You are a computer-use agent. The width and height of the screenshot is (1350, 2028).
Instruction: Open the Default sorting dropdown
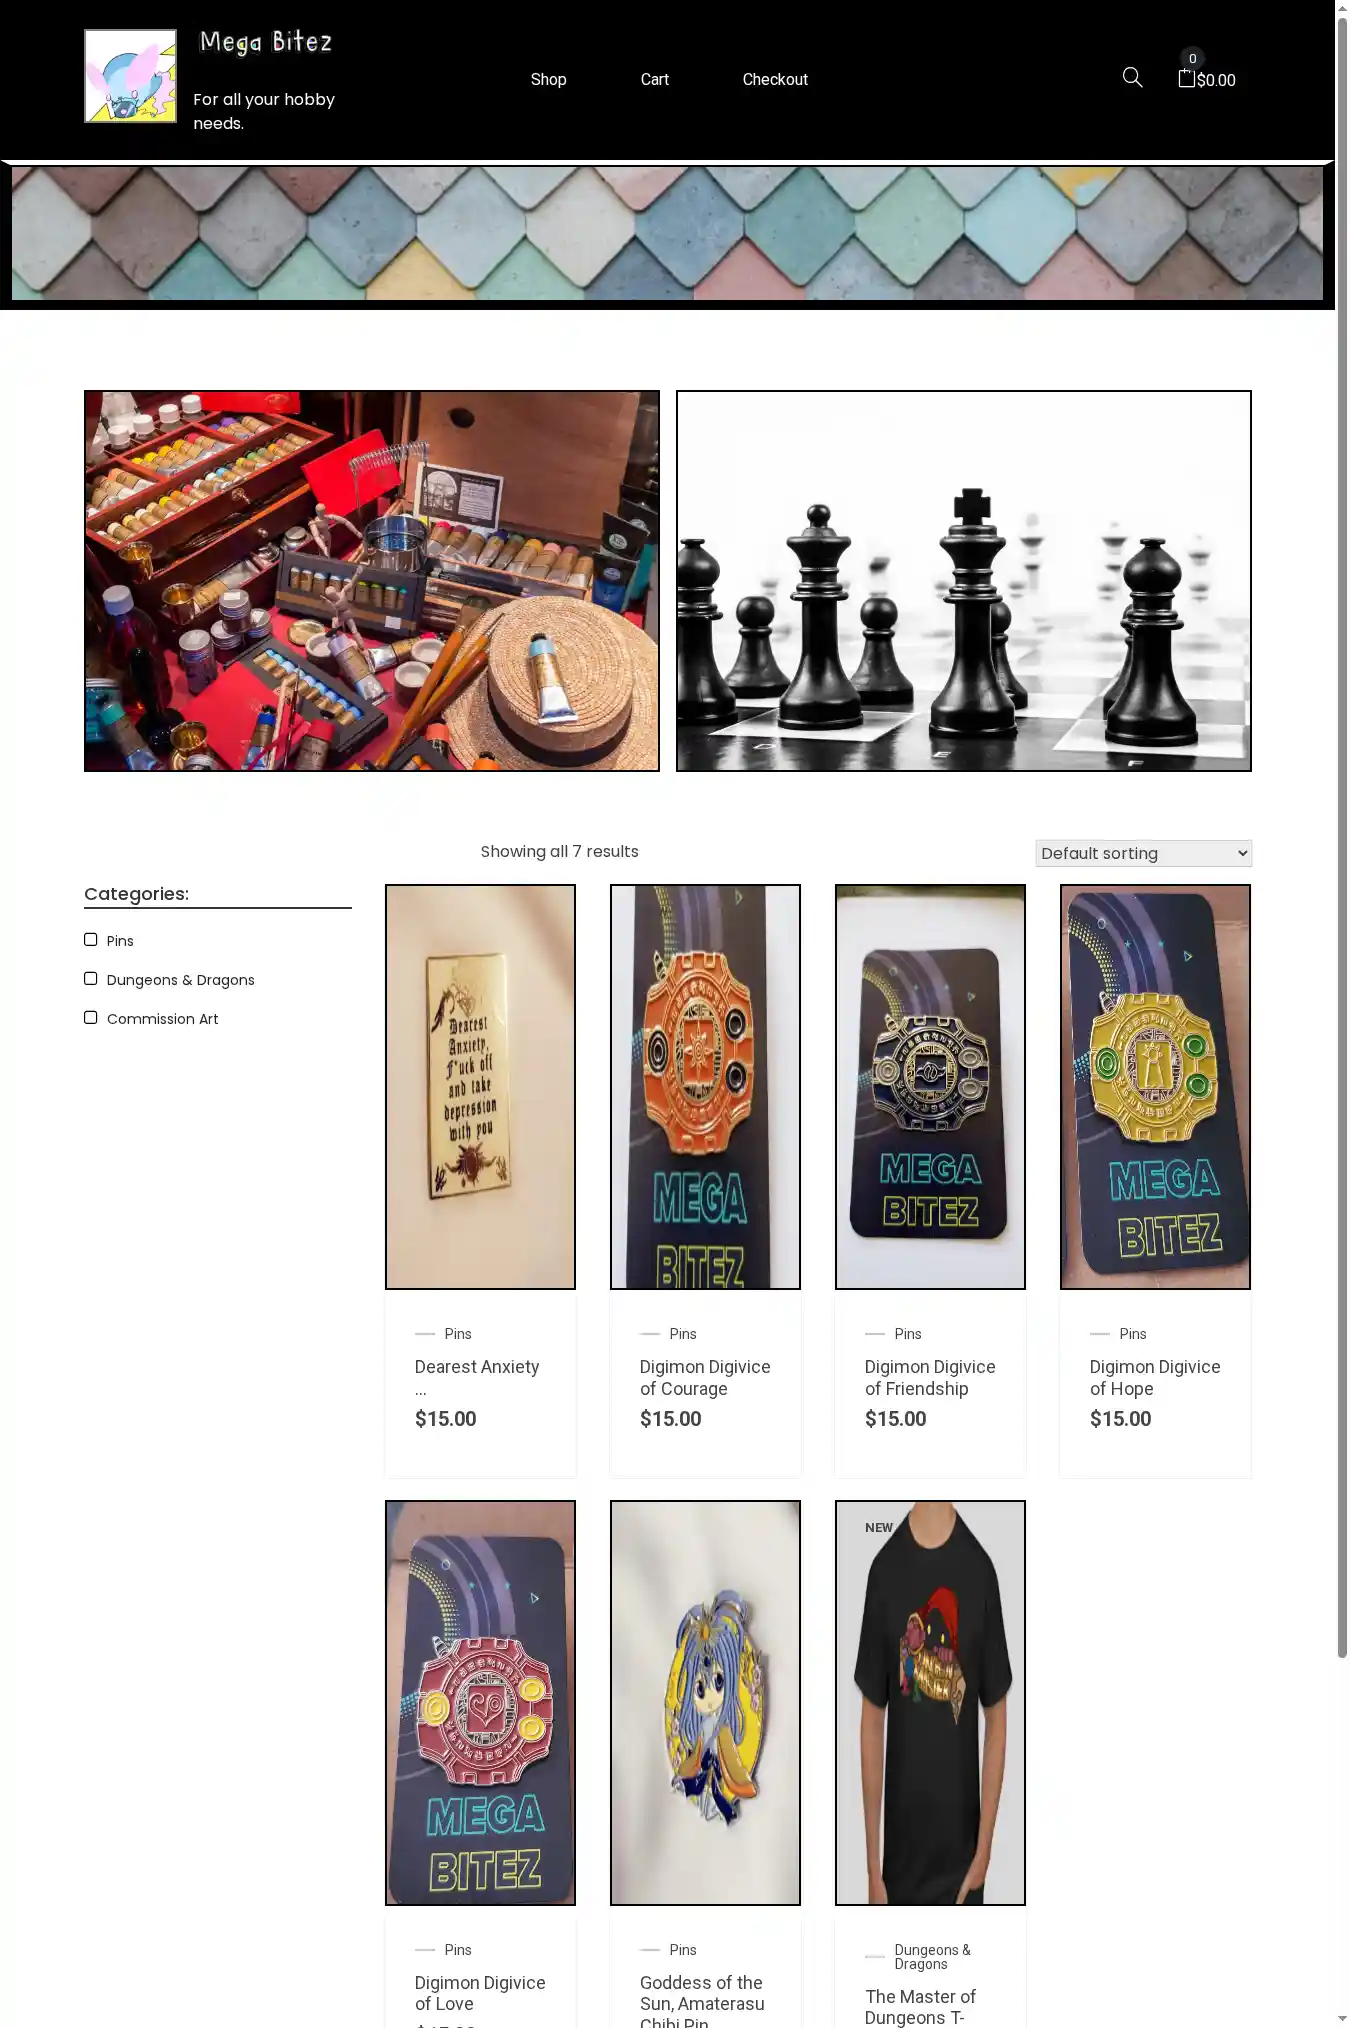click(1143, 853)
